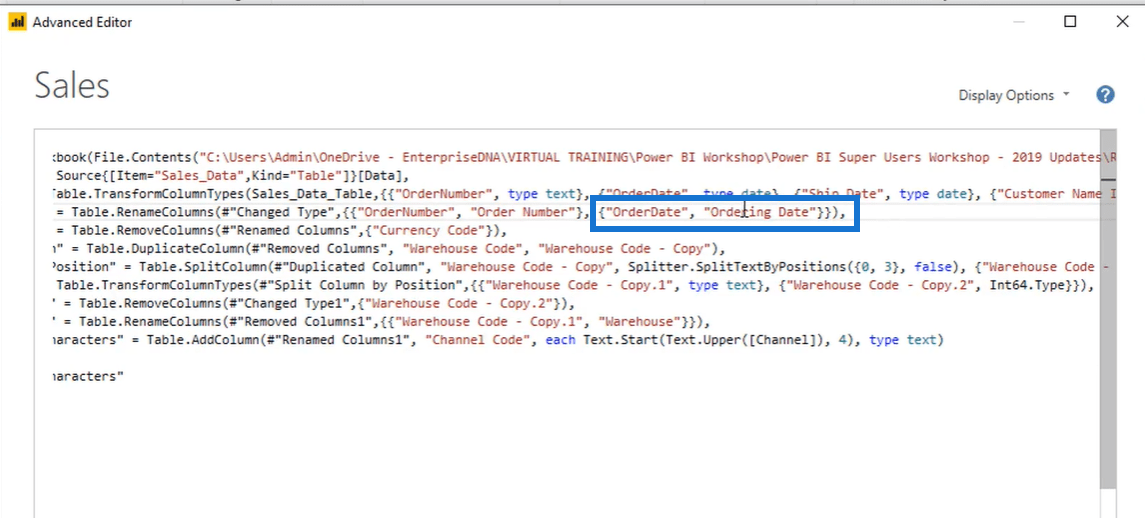Click the Power BI logo icon in title bar
1145x518 pixels.
point(18,22)
